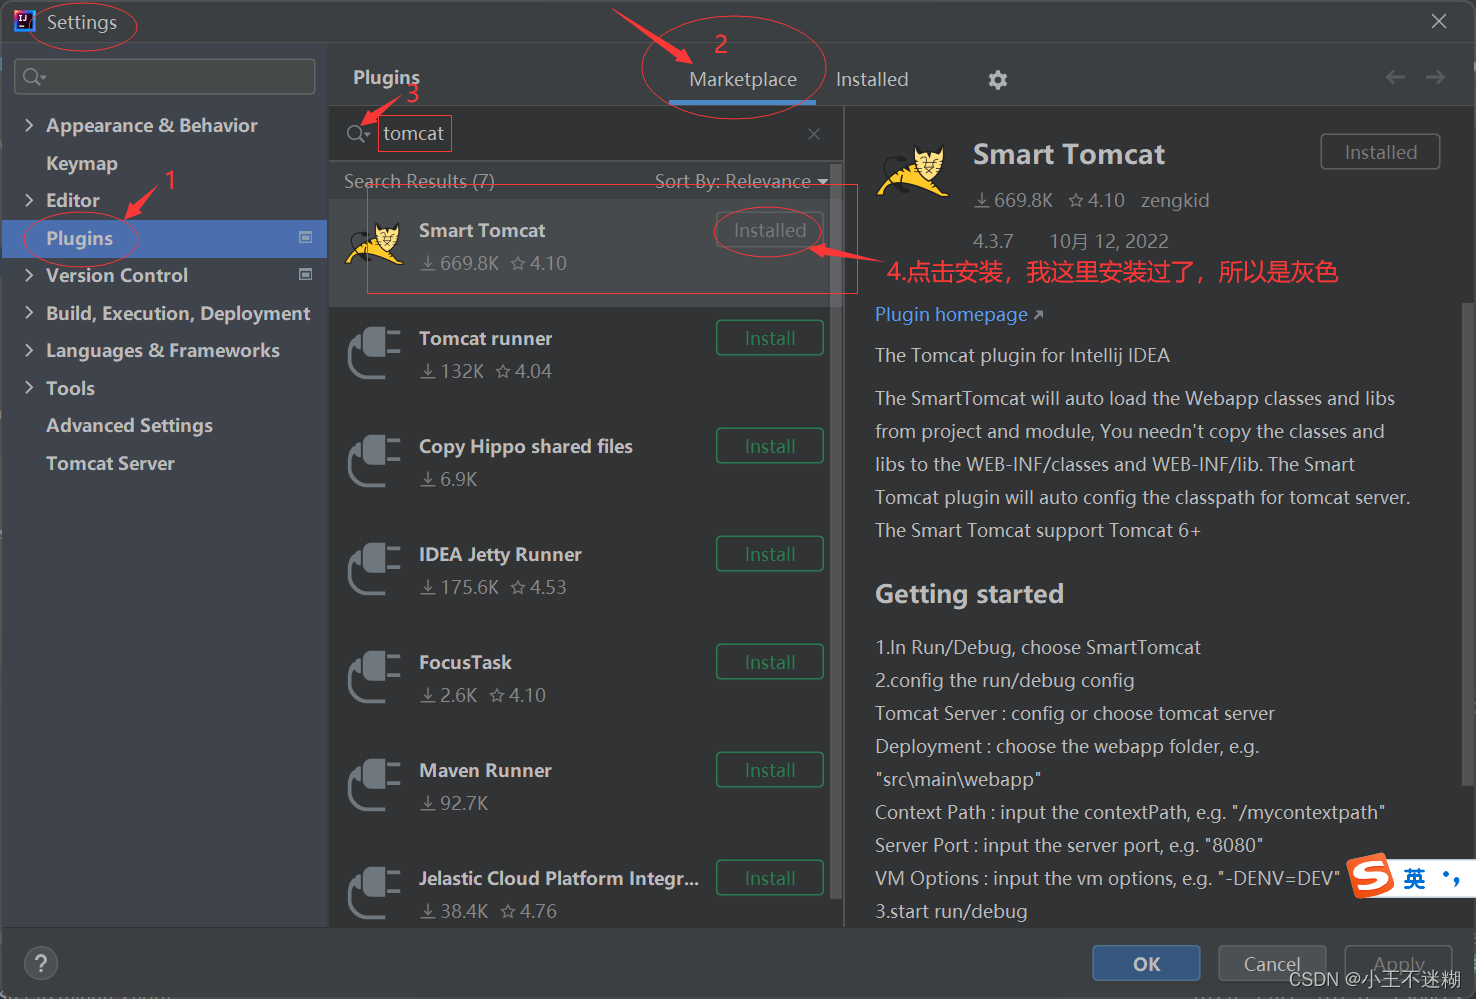Expand the Version Control section
Image resolution: width=1476 pixels, height=999 pixels.
[x=29, y=275]
